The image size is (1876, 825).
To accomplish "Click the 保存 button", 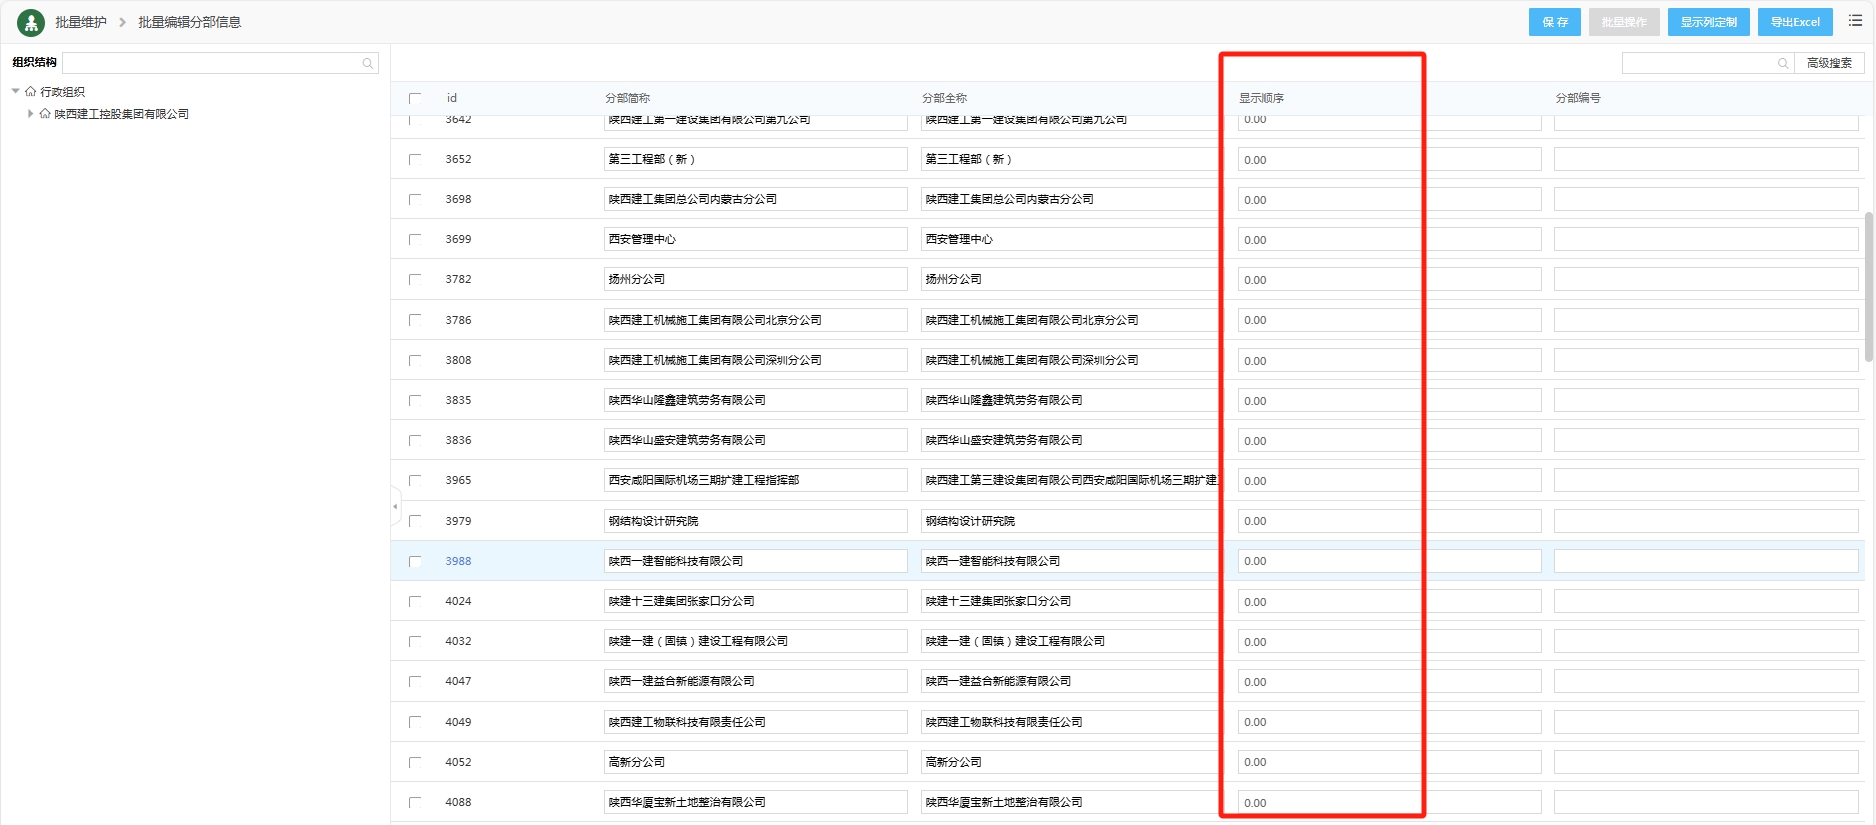I will coord(1554,22).
